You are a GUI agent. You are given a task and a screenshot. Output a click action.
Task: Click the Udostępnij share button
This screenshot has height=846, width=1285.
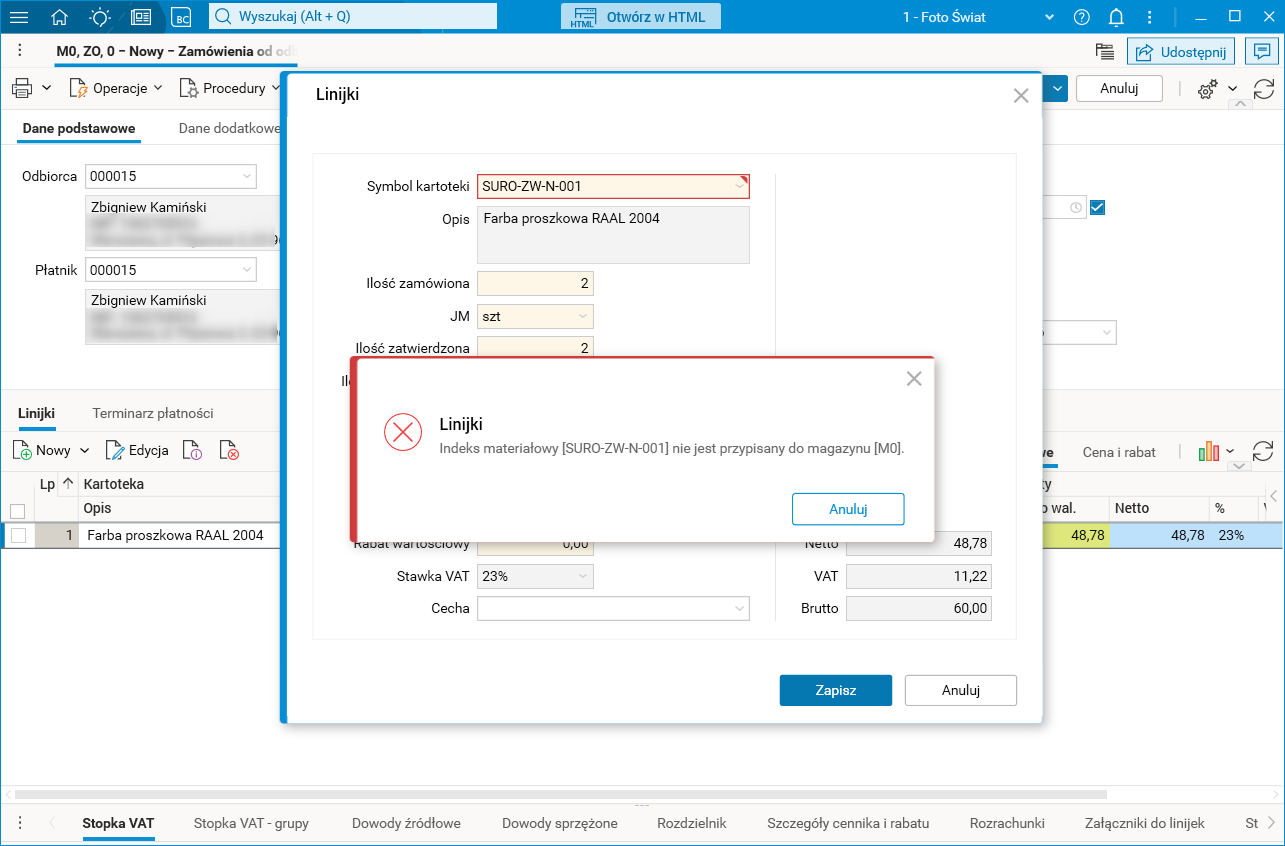coord(1181,52)
